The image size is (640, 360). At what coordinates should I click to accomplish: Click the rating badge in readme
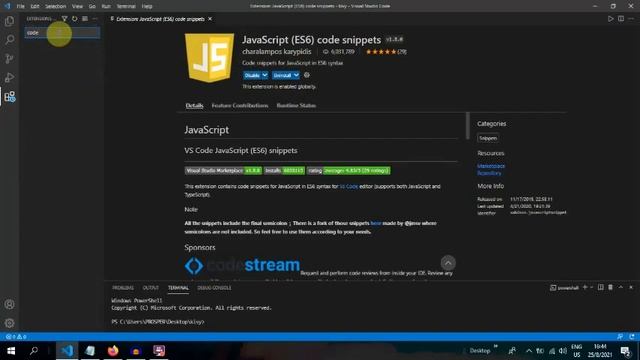[349, 171]
